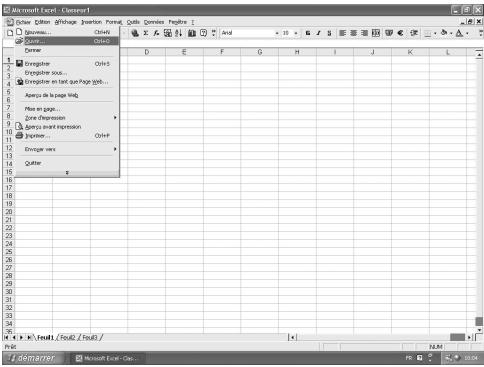Center cell text horizontally
The width and height of the screenshot is (484, 367).
tap(354, 33)
